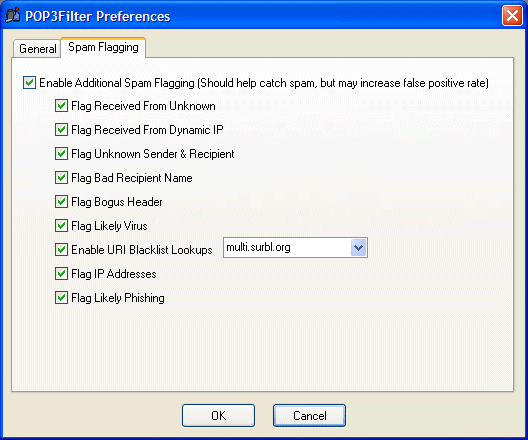Click the POP3Filter app icon in title bar
Viewport: 528px width, 440px height.
pos(13,15)
